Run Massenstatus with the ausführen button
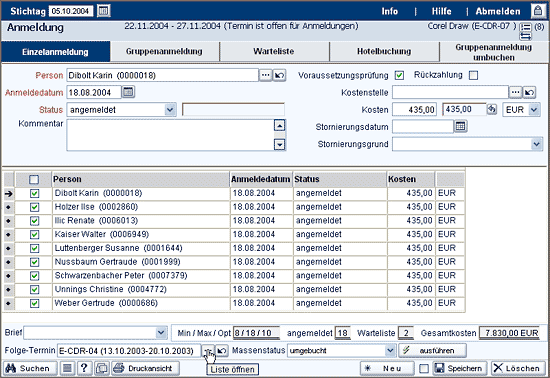Viewport: 550px width, 378px height. tap(432, 350)
